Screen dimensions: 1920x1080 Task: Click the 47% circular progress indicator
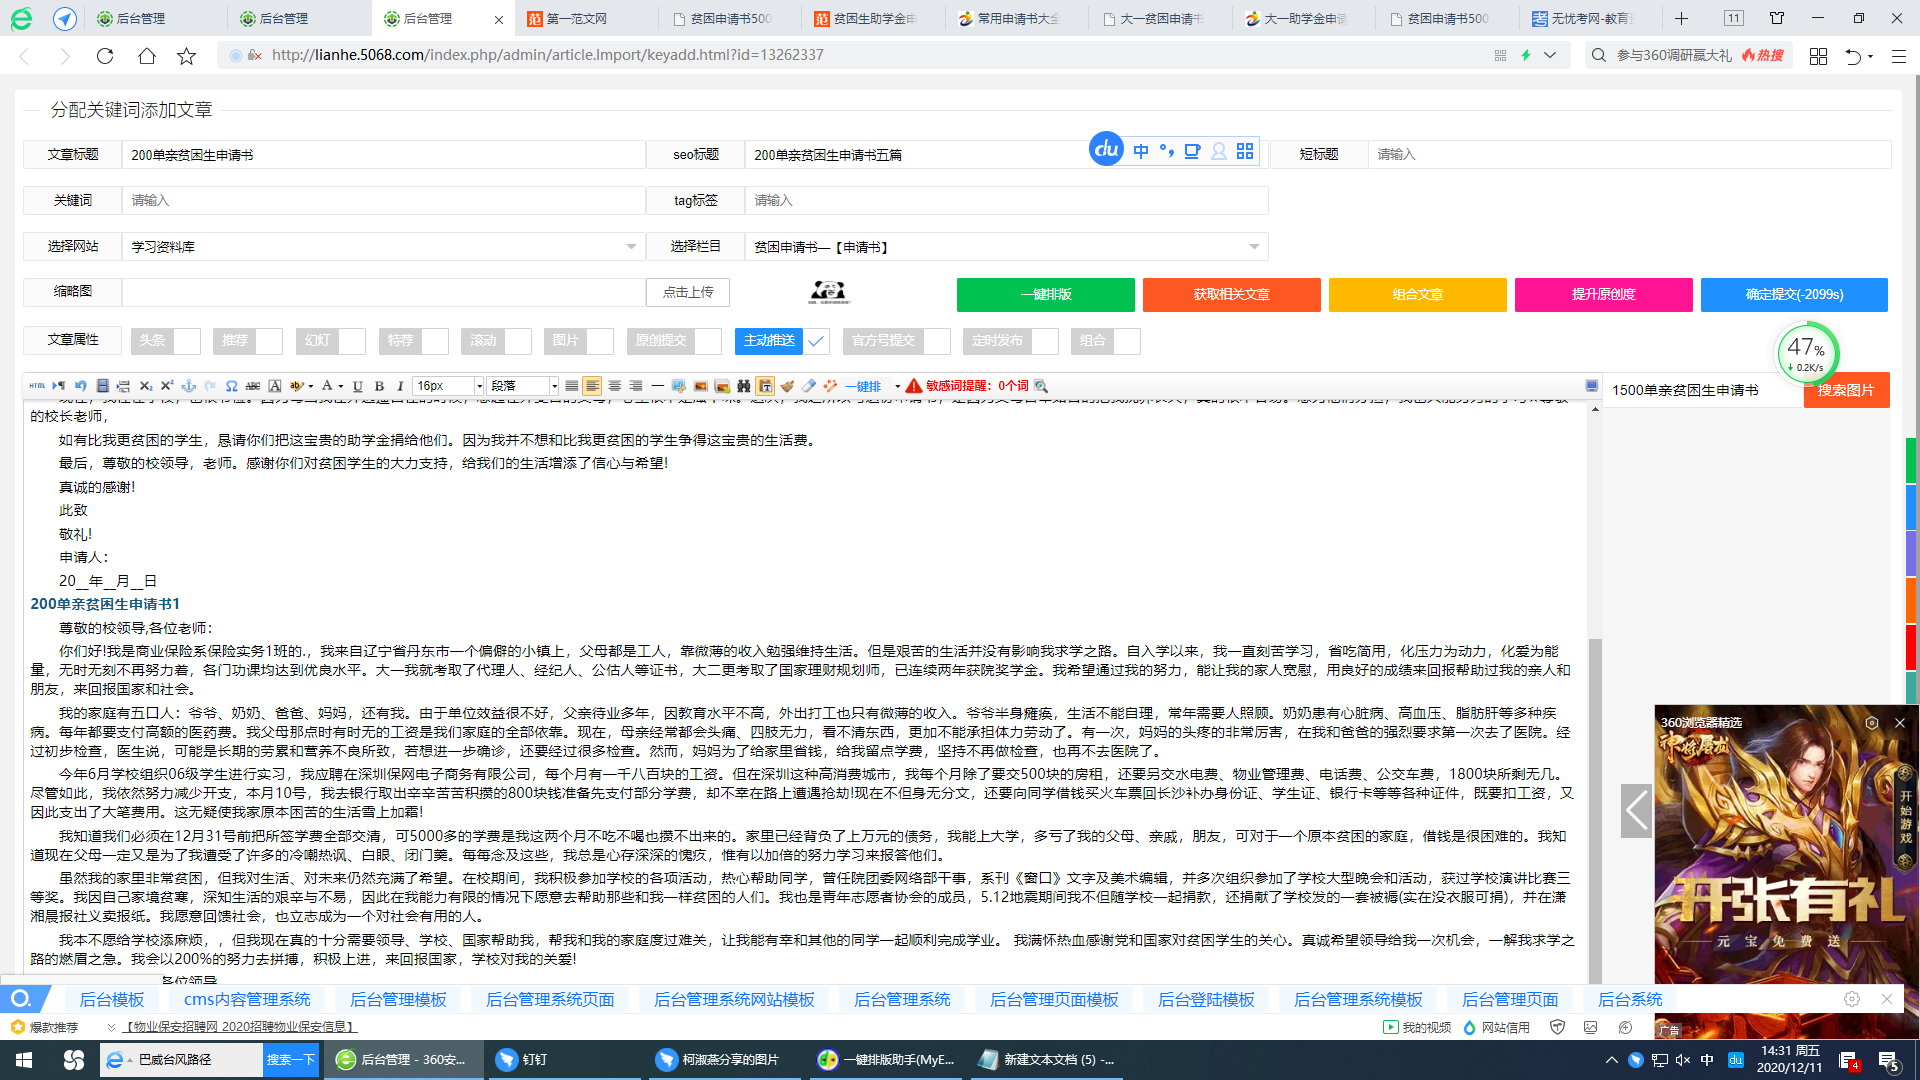(1807, 353)
